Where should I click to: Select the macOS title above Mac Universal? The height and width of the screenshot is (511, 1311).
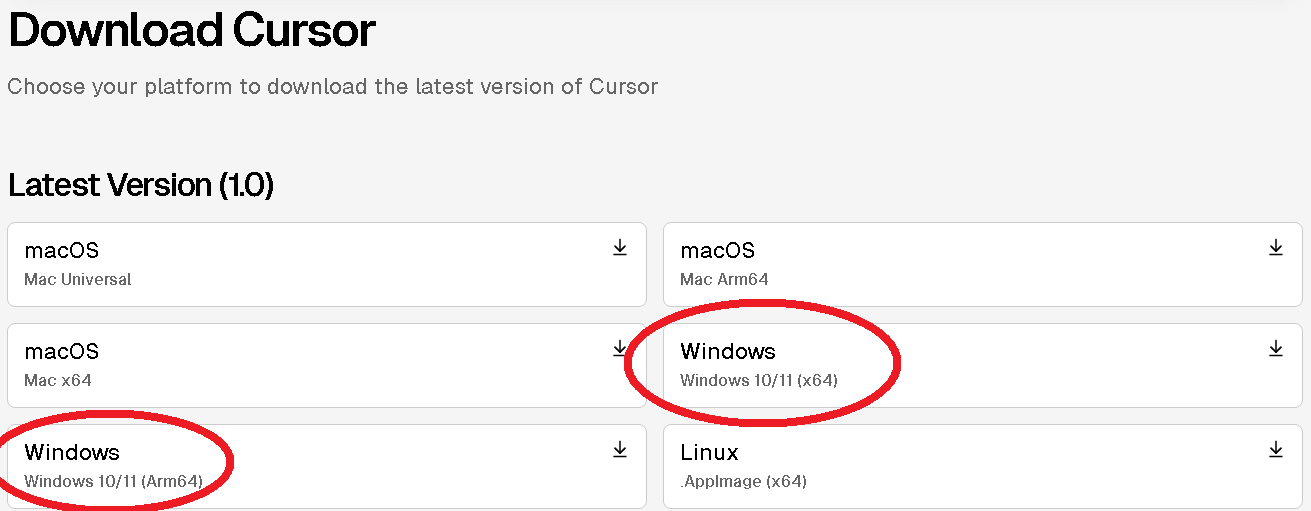point(62,251)
